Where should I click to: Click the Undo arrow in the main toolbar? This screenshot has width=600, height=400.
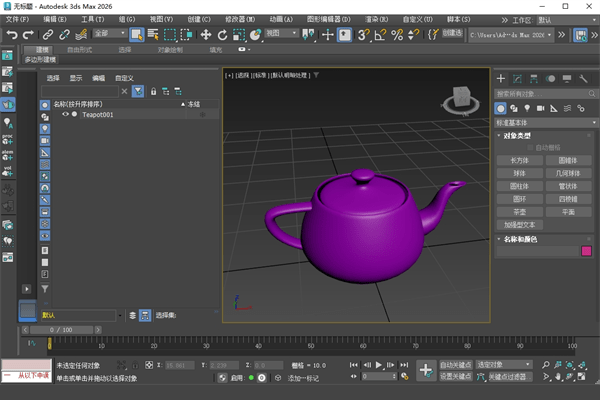(x=11, y=34)
